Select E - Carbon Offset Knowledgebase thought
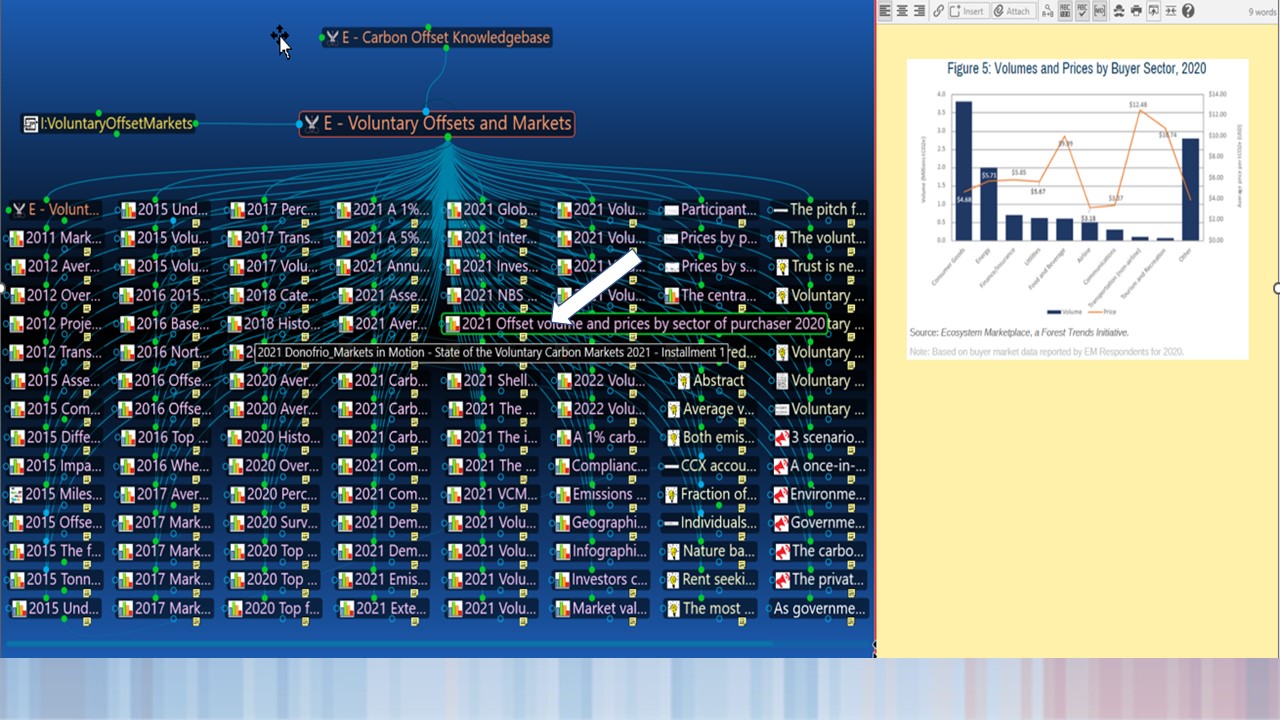Screen dimensions: 1280x720 point(438,38)
